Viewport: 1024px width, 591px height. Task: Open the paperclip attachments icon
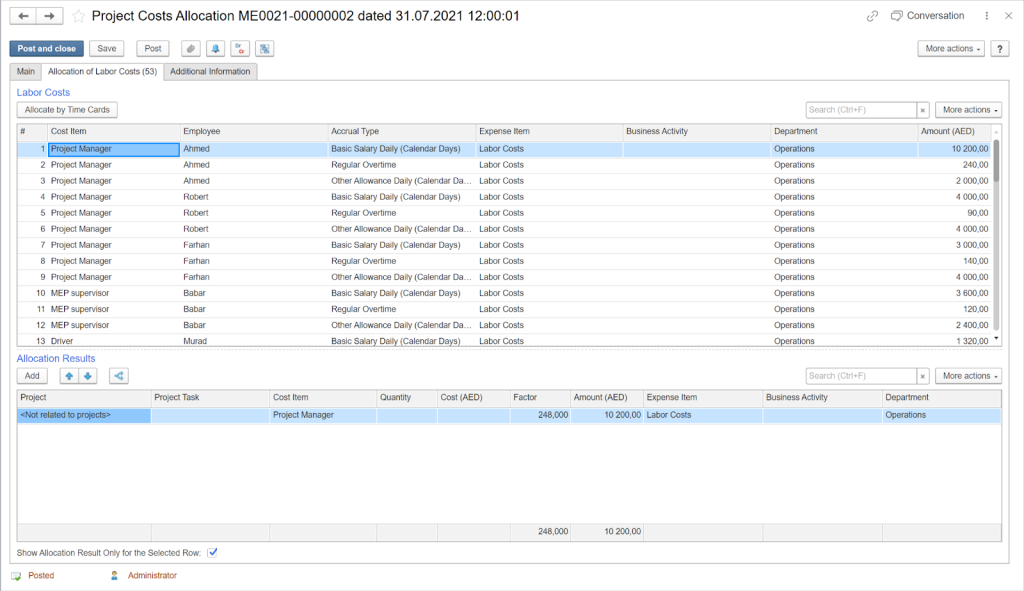191,48
